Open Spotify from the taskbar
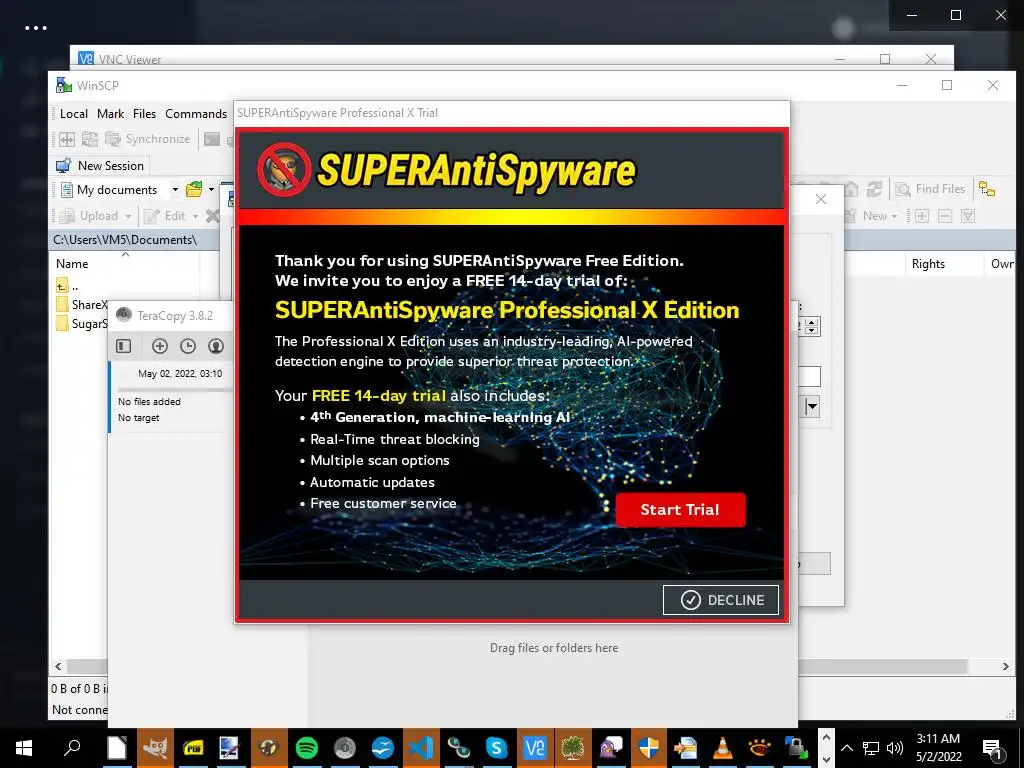This screenshot has height=768, width=1024. coord(307,748)
